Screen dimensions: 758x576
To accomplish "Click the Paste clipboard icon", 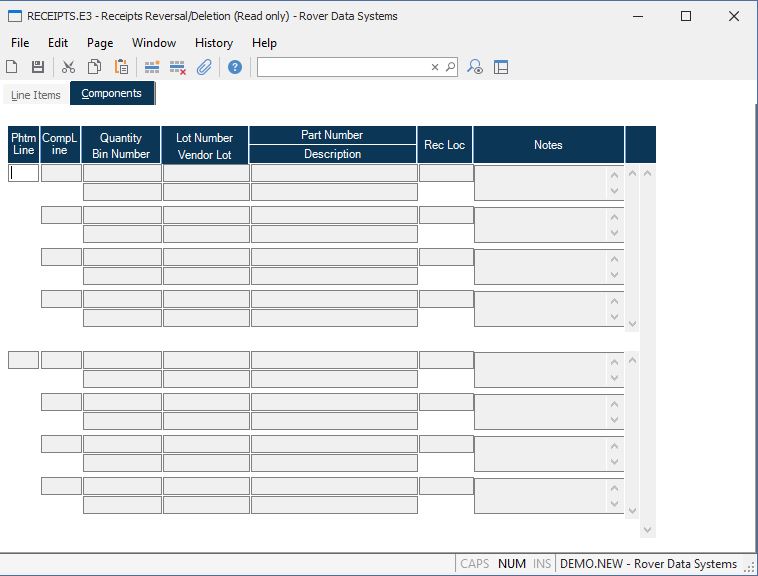I will [121, 67].
